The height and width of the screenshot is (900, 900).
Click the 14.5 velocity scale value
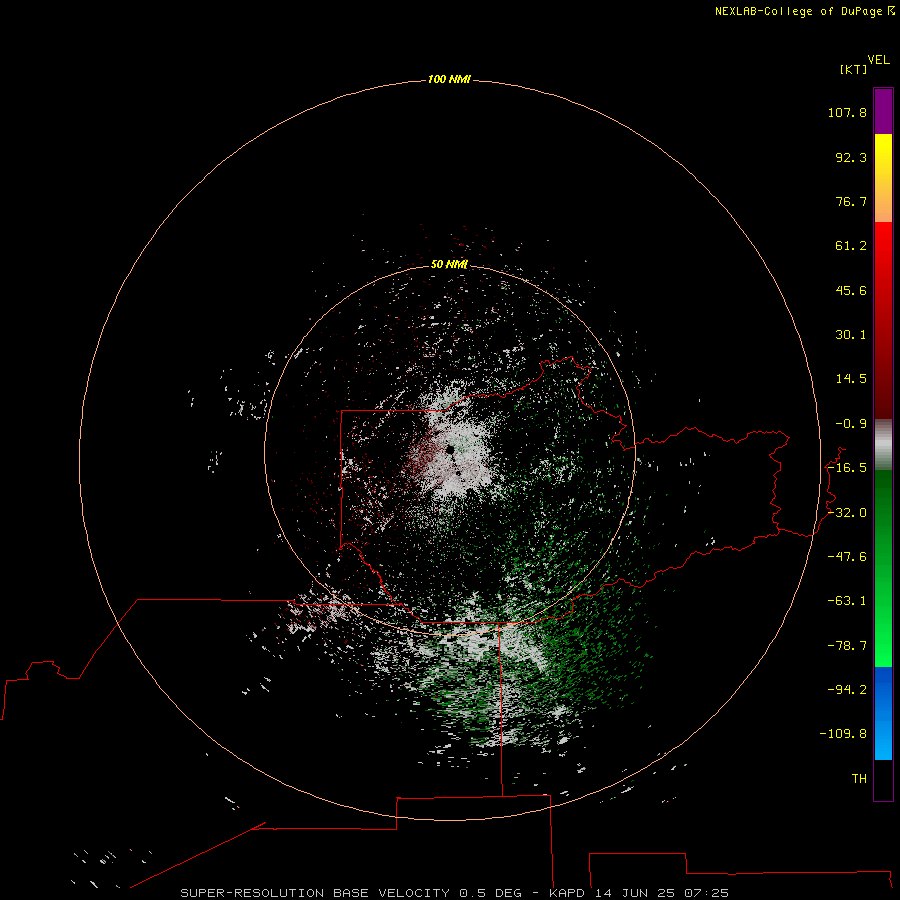pos(851,379)
